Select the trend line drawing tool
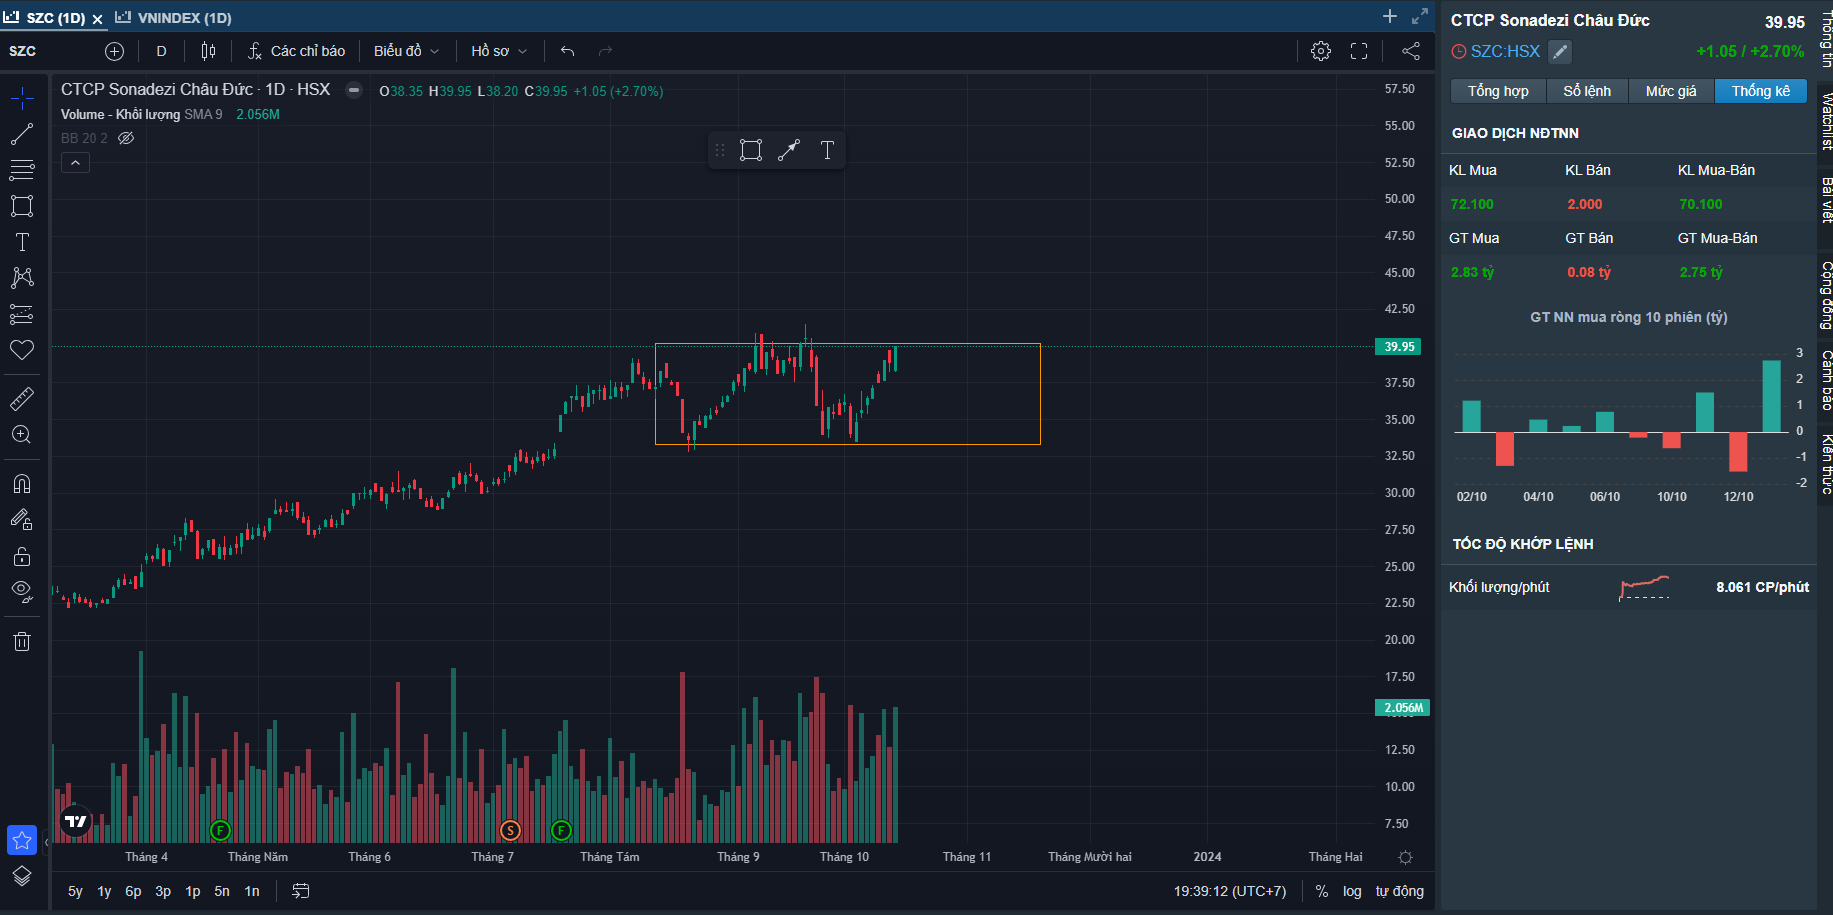1833x915 pixels. (22, 134)
